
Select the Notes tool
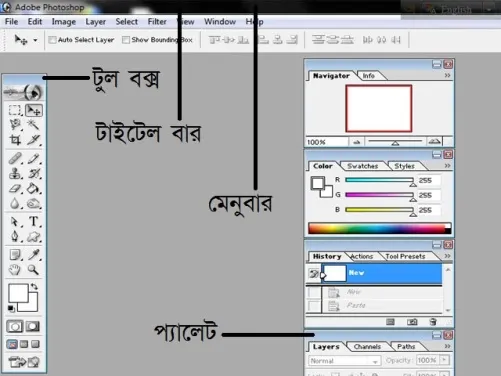[15, 255]
